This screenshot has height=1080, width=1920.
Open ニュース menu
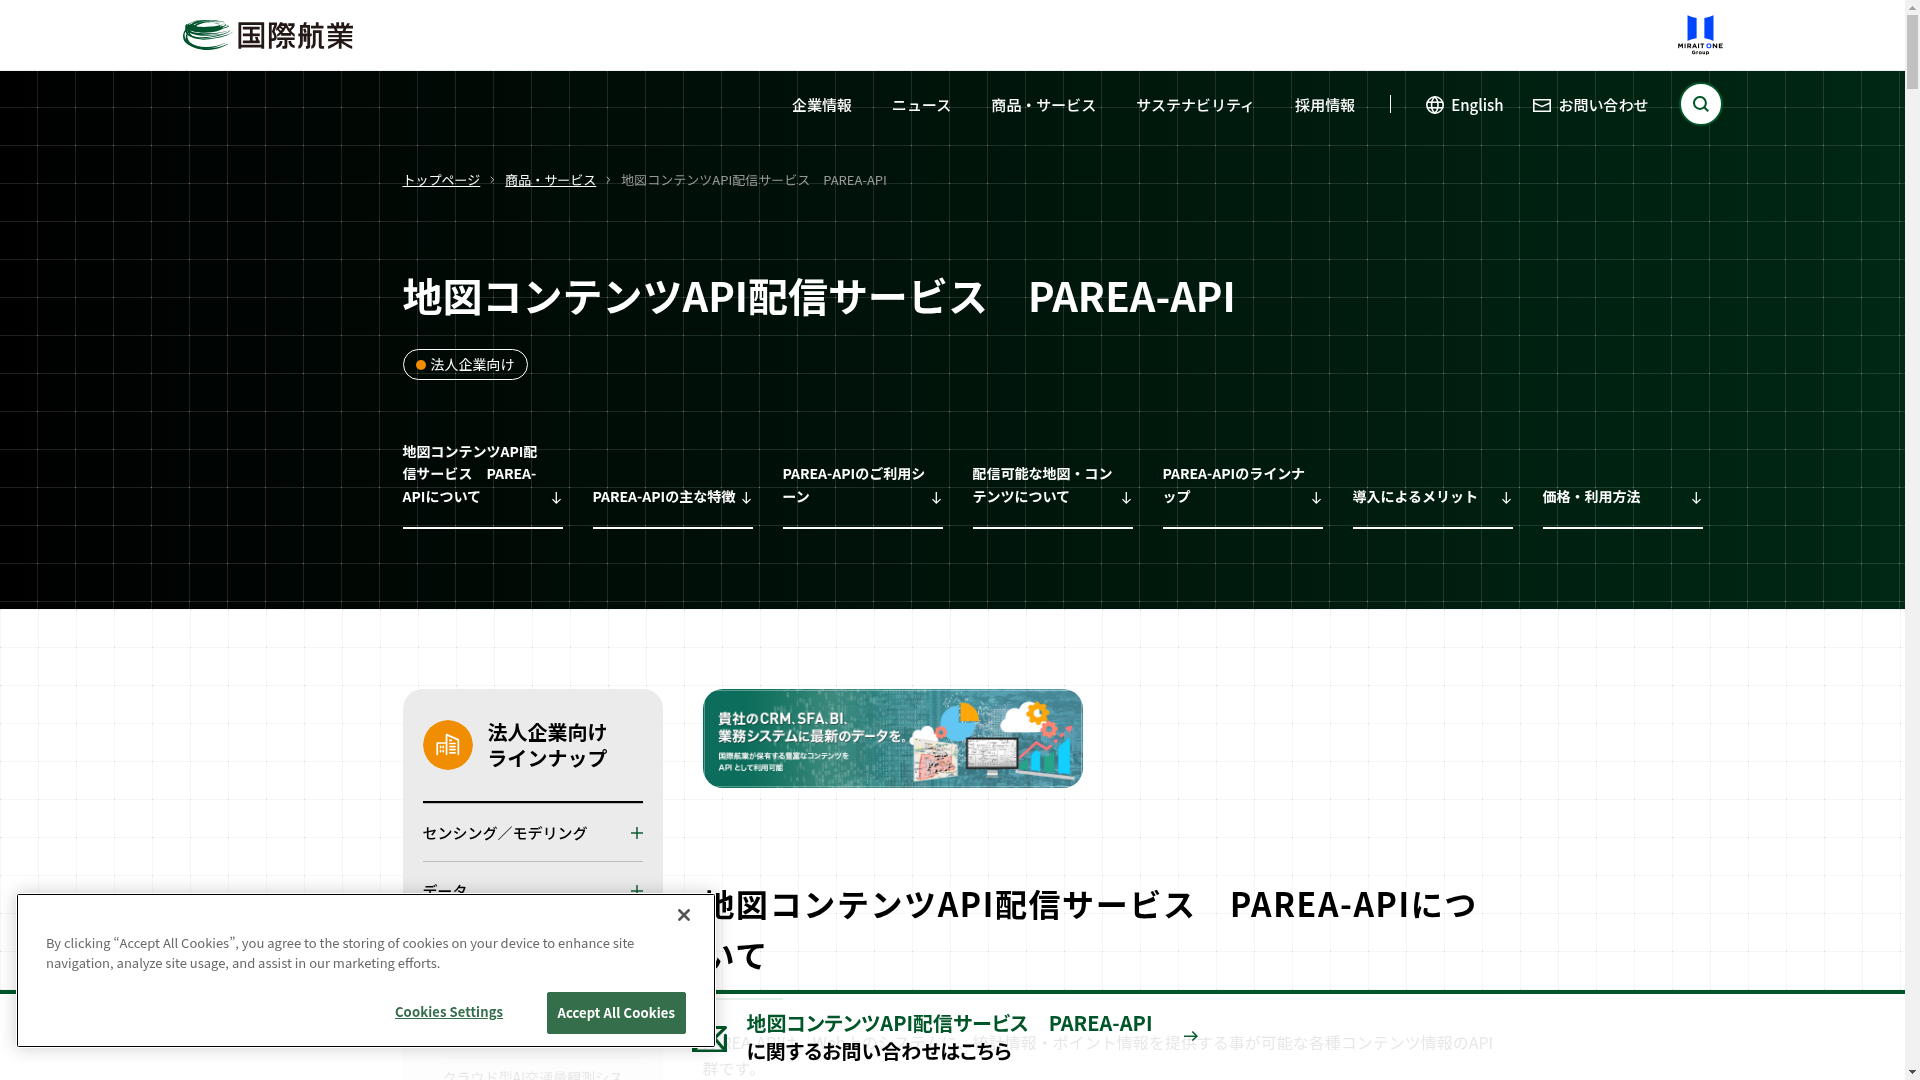click(x=921, y=105)
